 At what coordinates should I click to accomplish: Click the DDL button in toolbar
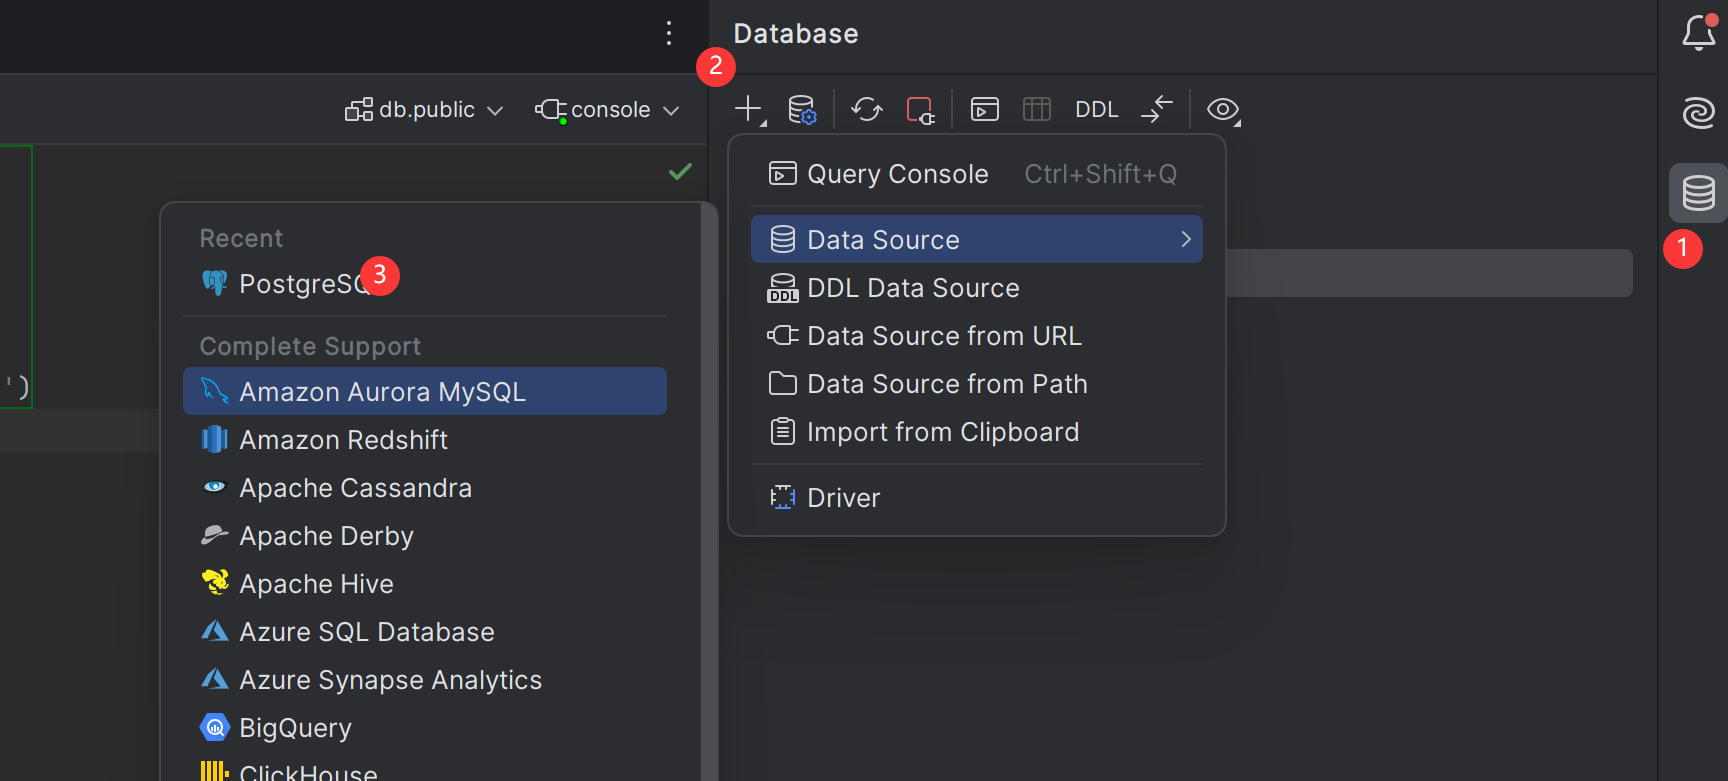(x=1096, y=110)
